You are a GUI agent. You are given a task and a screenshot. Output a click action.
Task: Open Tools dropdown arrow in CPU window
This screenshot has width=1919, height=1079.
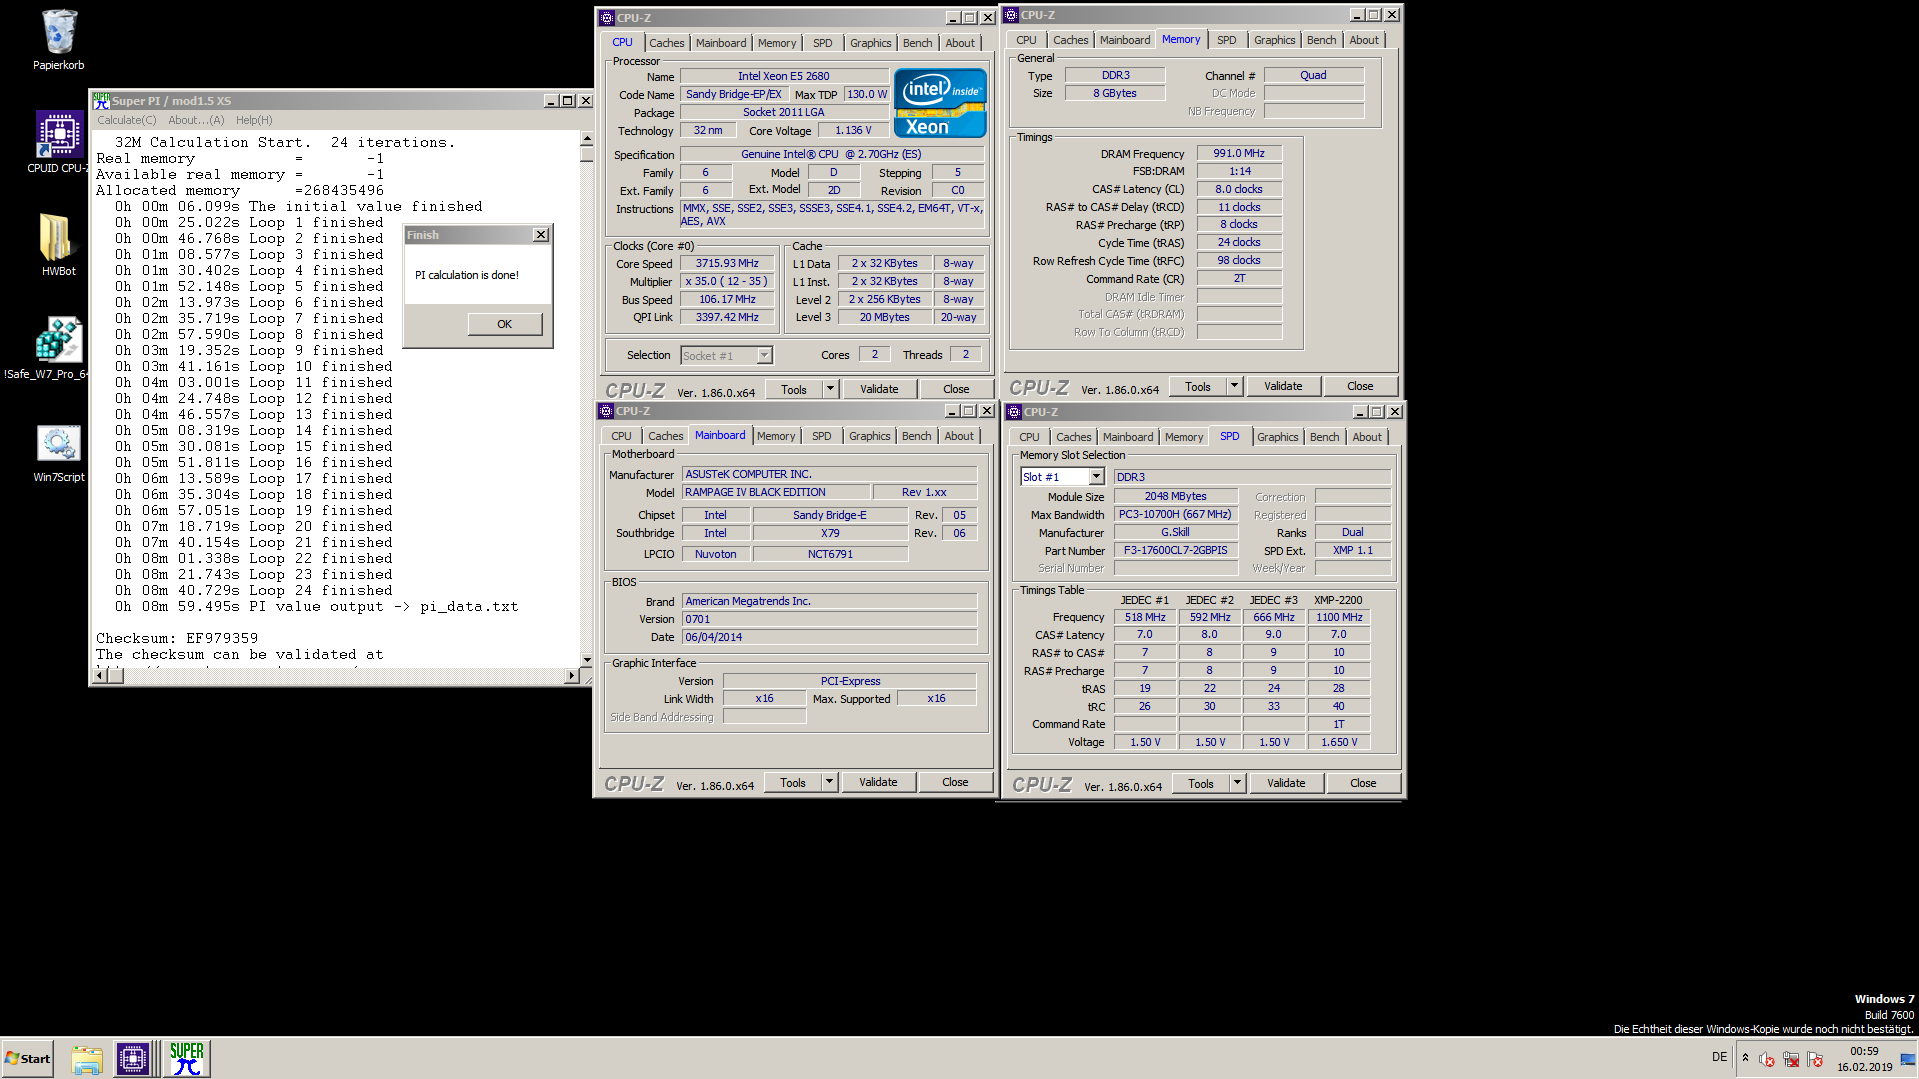[x=830, y=389]
